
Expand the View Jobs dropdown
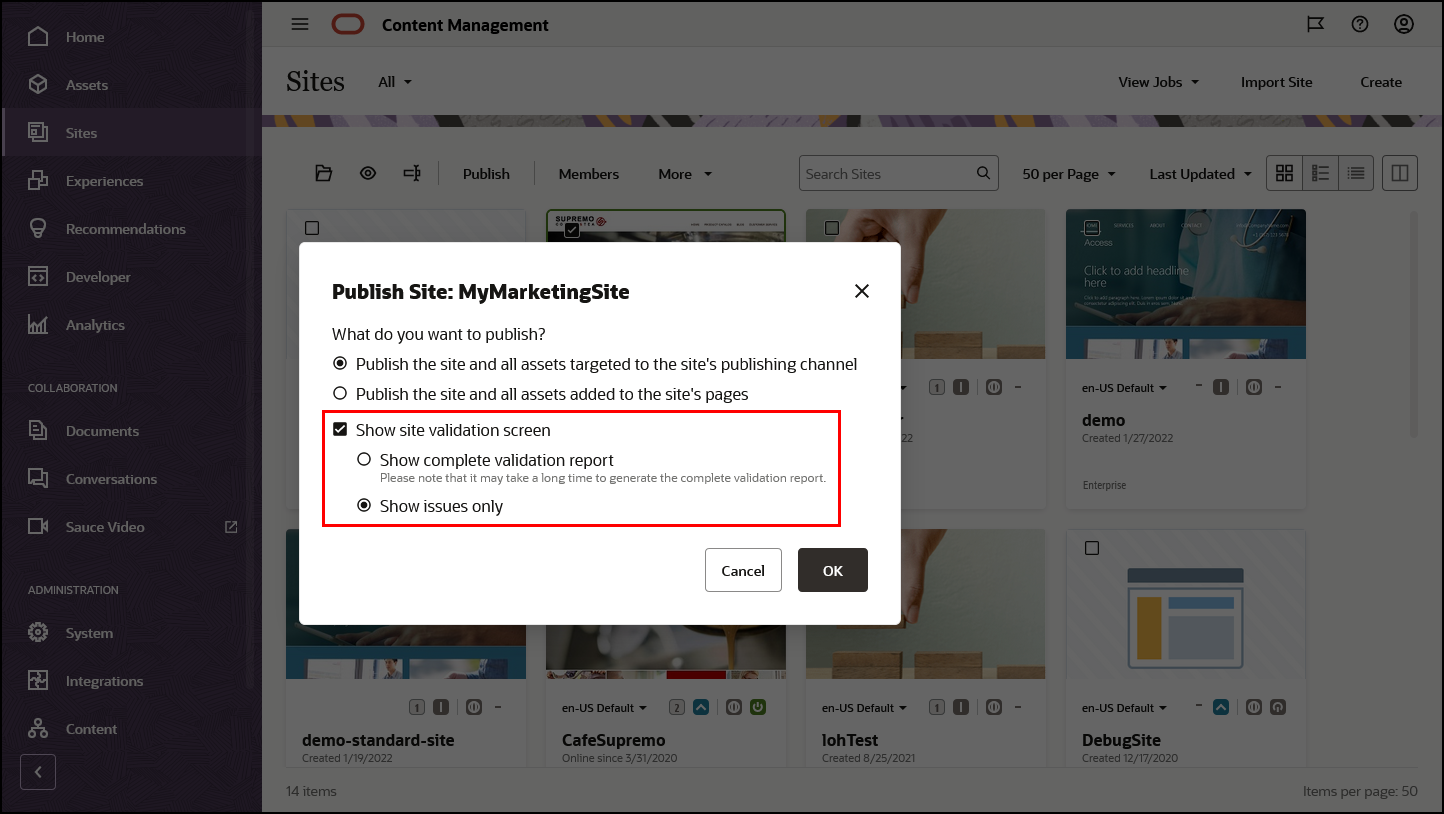pyautogui.click(x=1159, y=82)
